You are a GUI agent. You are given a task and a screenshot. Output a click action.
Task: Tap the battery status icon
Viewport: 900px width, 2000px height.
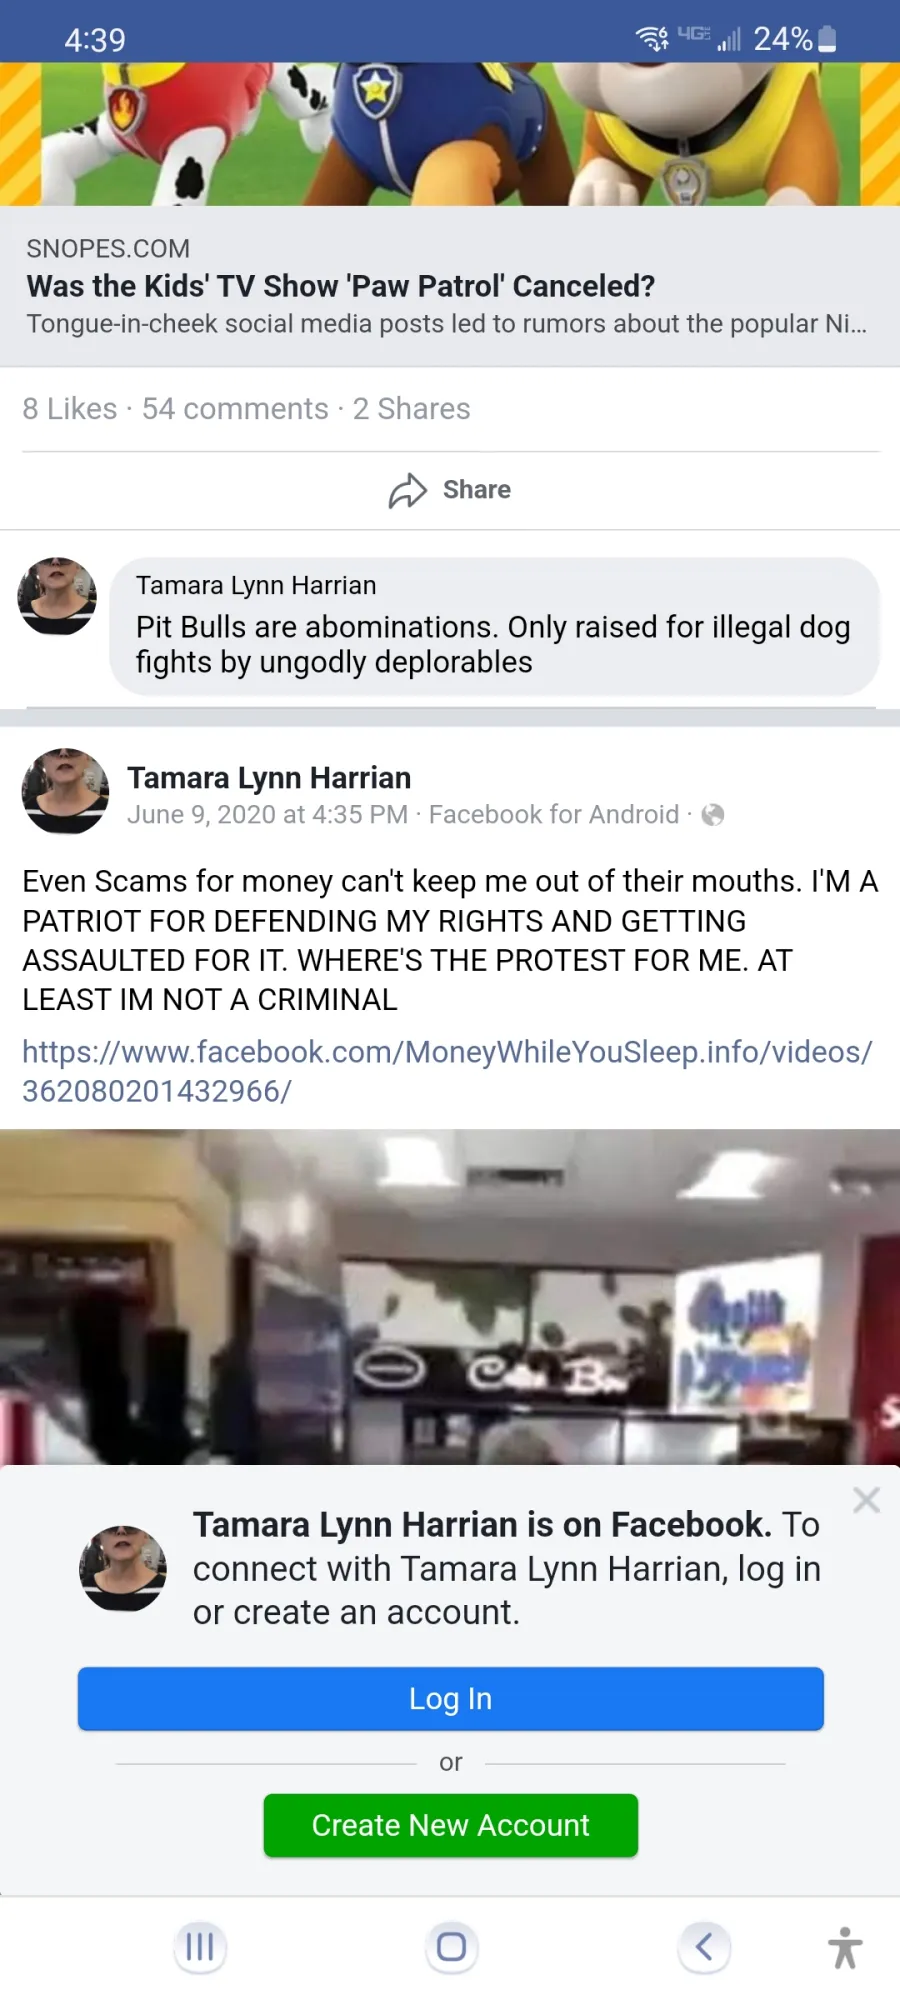(x=827, y=39)
